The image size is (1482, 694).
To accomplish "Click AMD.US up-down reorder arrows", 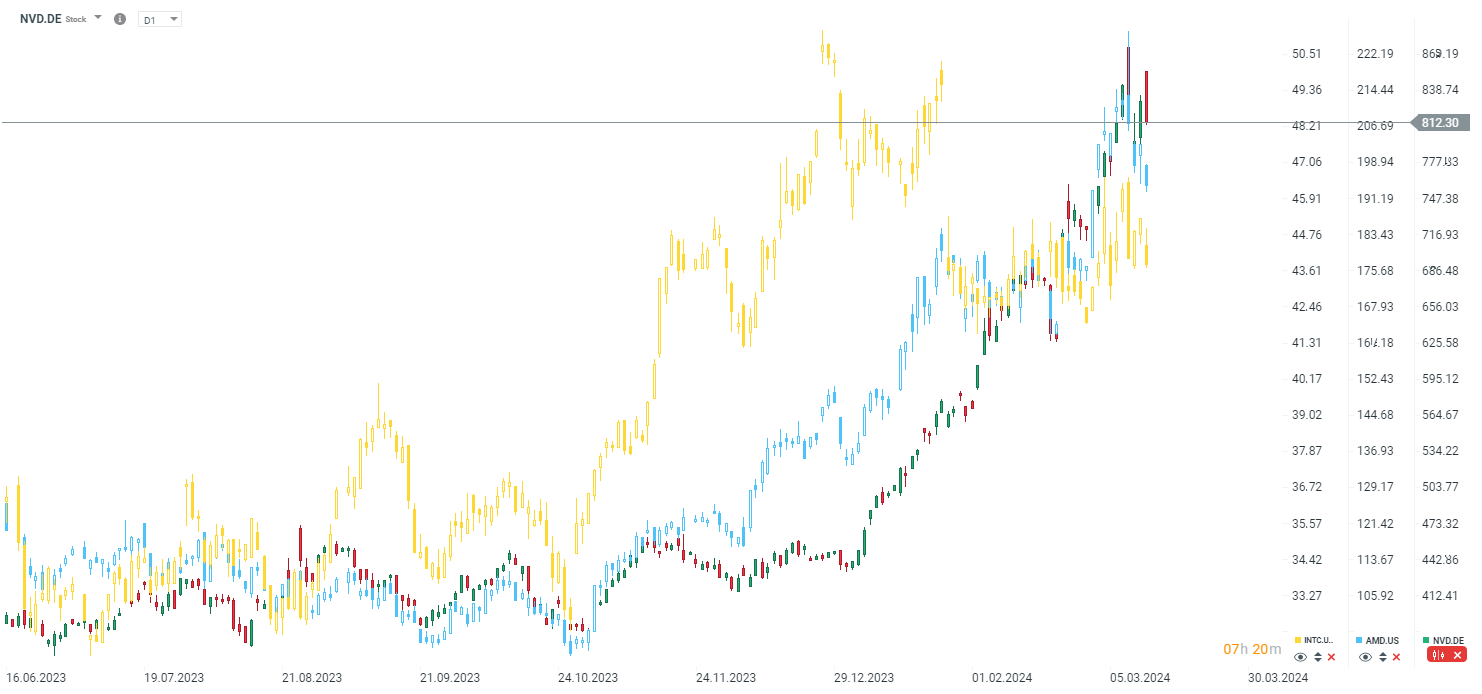I will click(1383, 657).
